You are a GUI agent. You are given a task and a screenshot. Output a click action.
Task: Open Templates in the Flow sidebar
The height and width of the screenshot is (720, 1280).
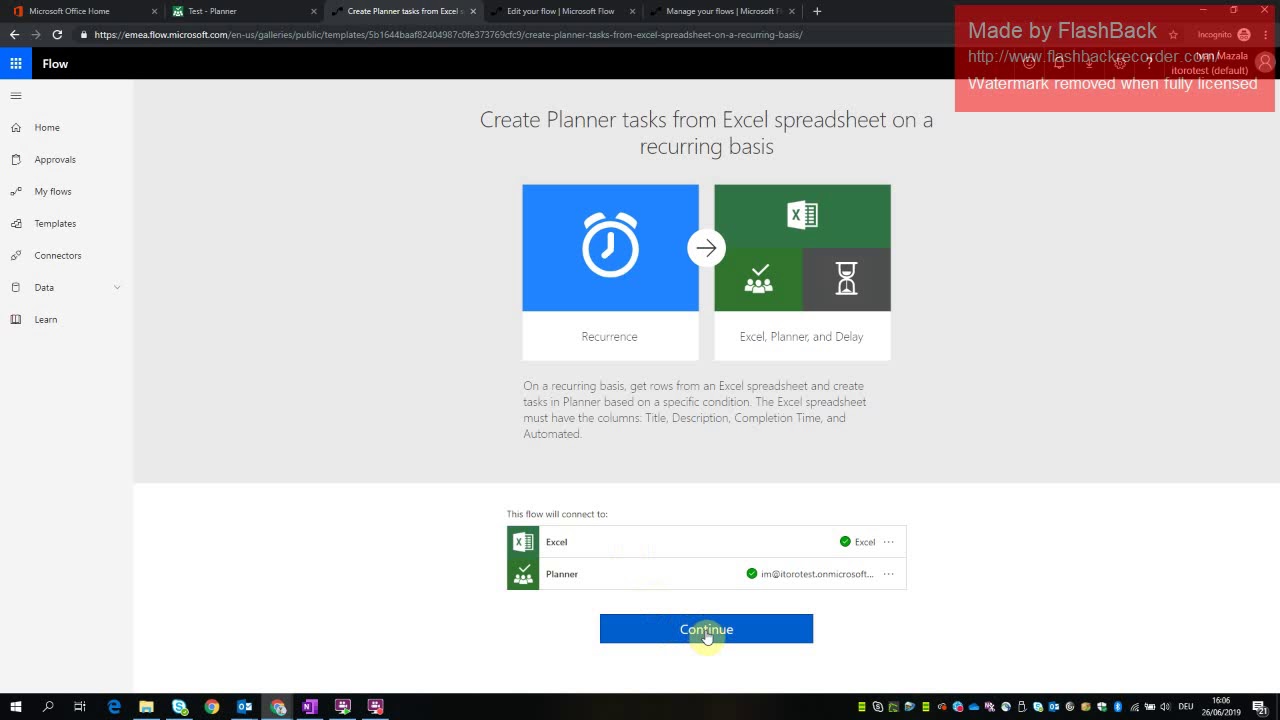(x=55, y=224)
